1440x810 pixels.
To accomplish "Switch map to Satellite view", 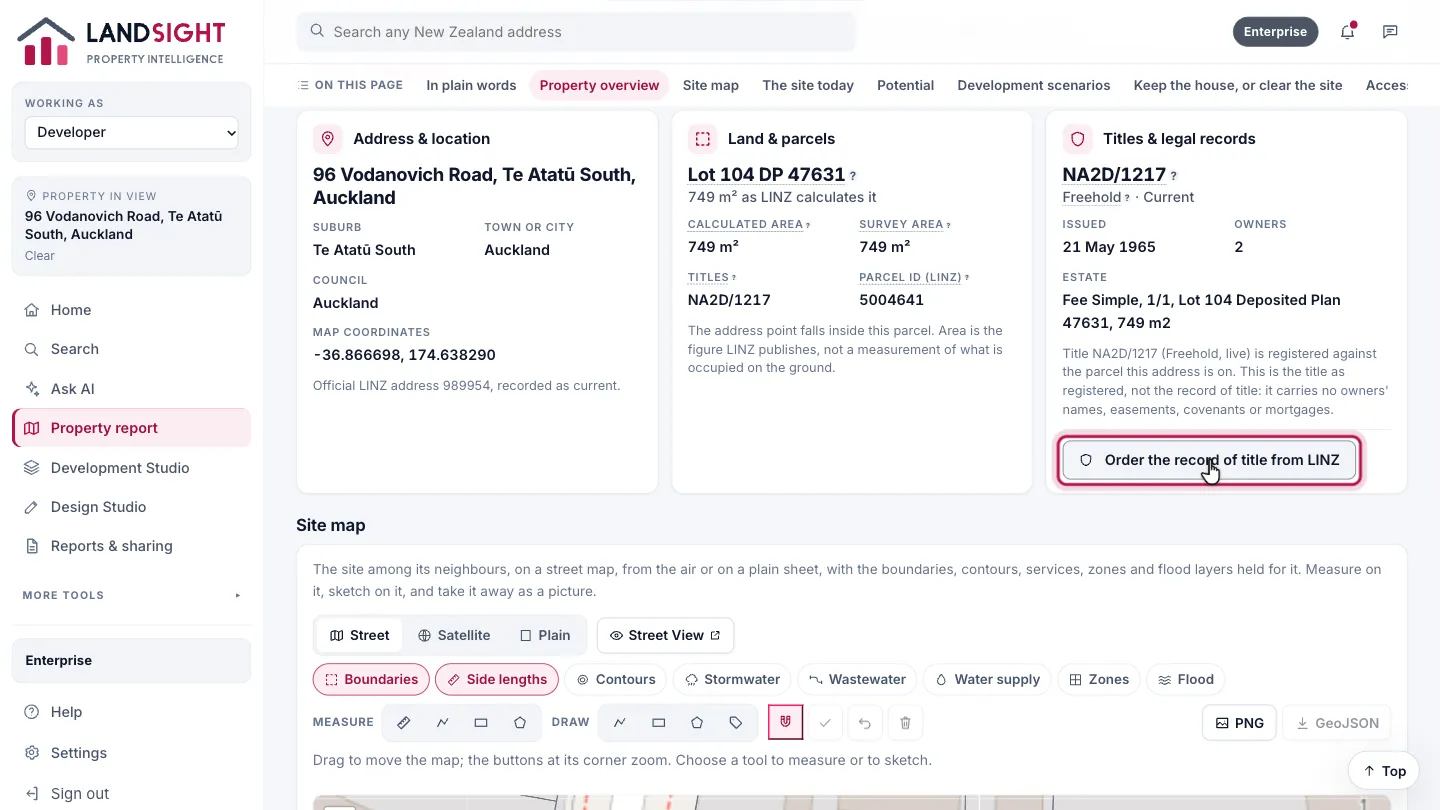I will click(454, 635).
